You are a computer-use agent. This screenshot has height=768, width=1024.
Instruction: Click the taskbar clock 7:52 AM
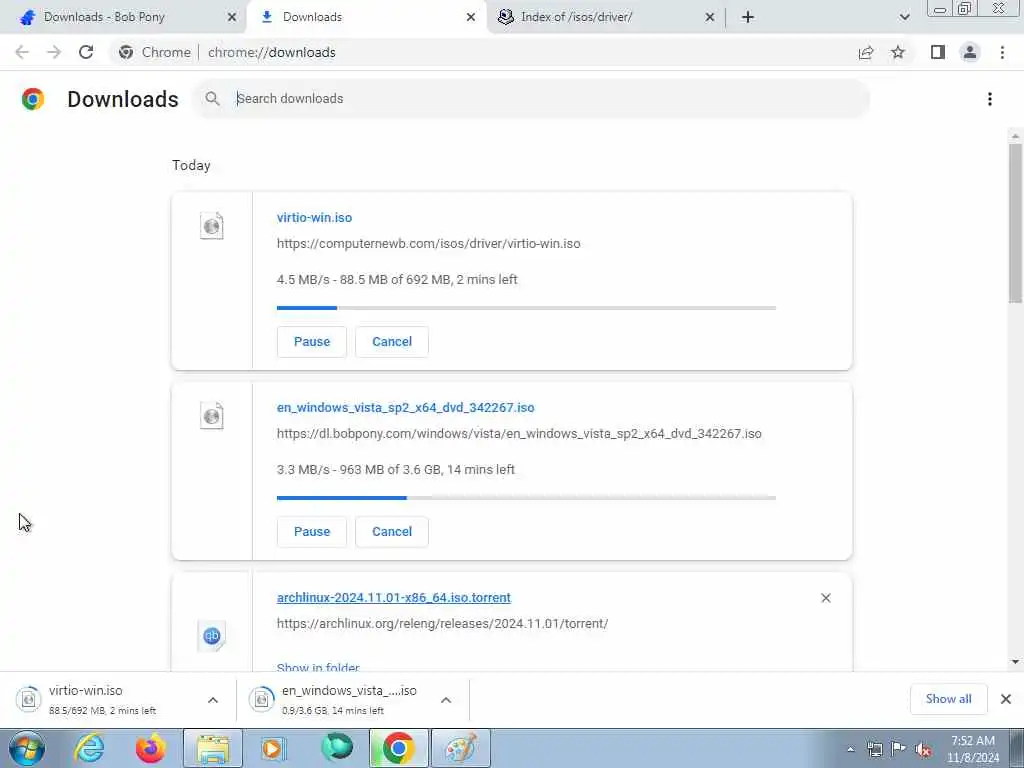coord(973,749)
